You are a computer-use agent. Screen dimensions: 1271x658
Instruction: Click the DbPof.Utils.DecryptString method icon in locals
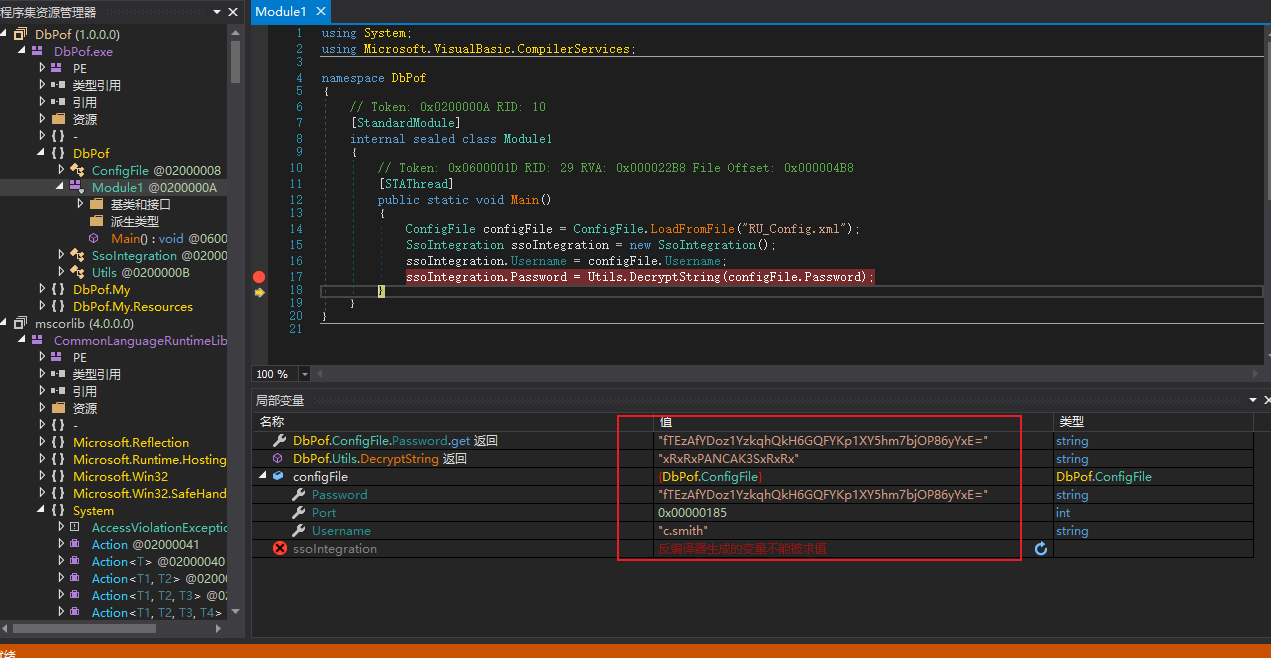tap(279, 459)
